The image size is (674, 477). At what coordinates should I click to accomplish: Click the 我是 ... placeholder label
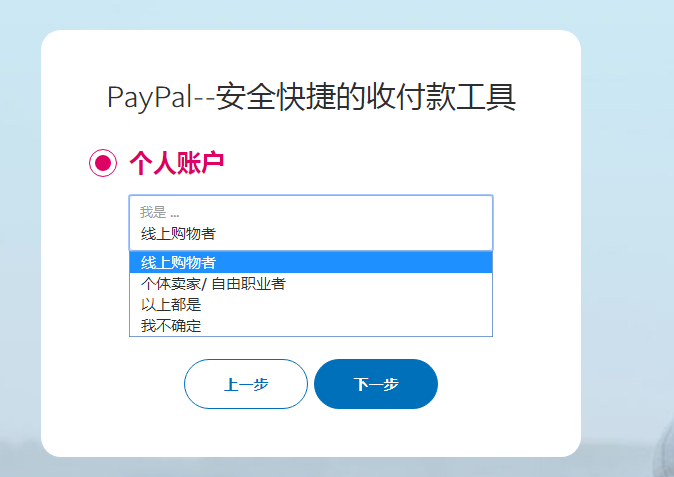click(x=159, y=212)
